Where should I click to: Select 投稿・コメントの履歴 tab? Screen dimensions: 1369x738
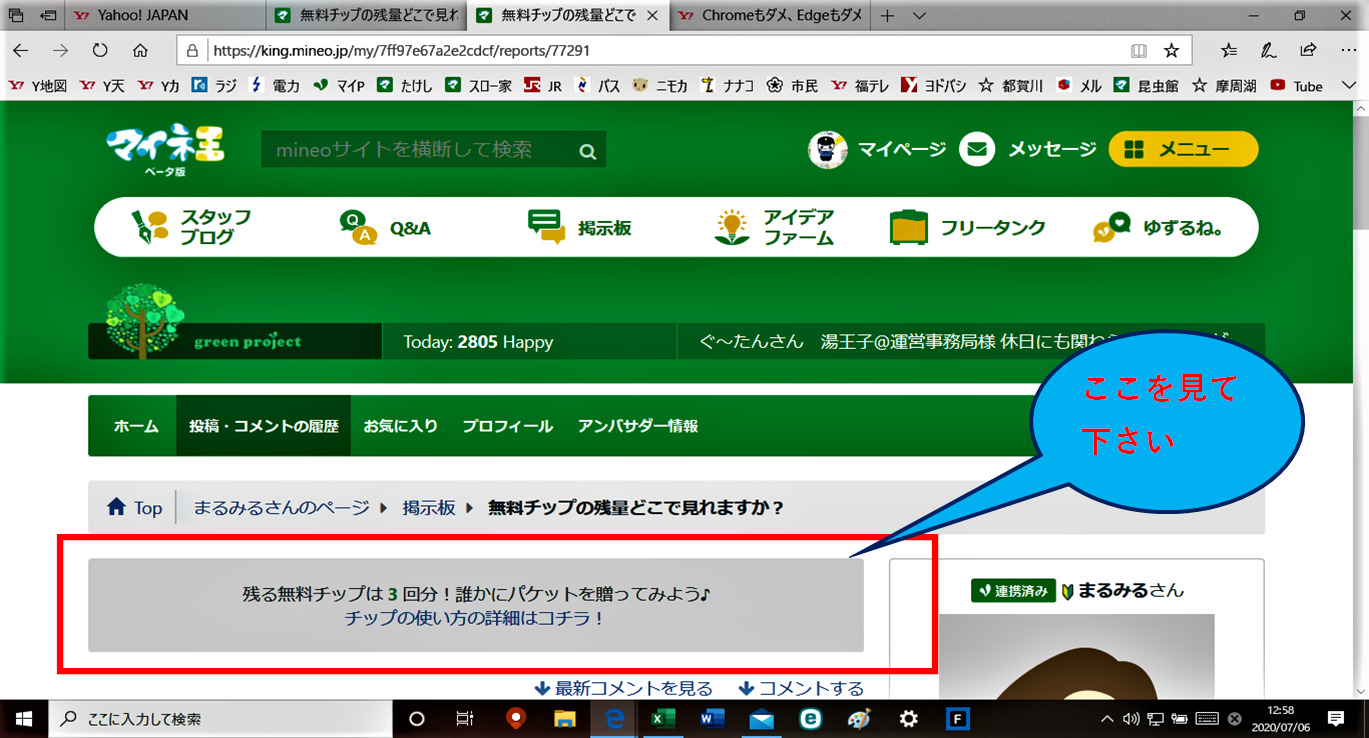tap(263, 426)
